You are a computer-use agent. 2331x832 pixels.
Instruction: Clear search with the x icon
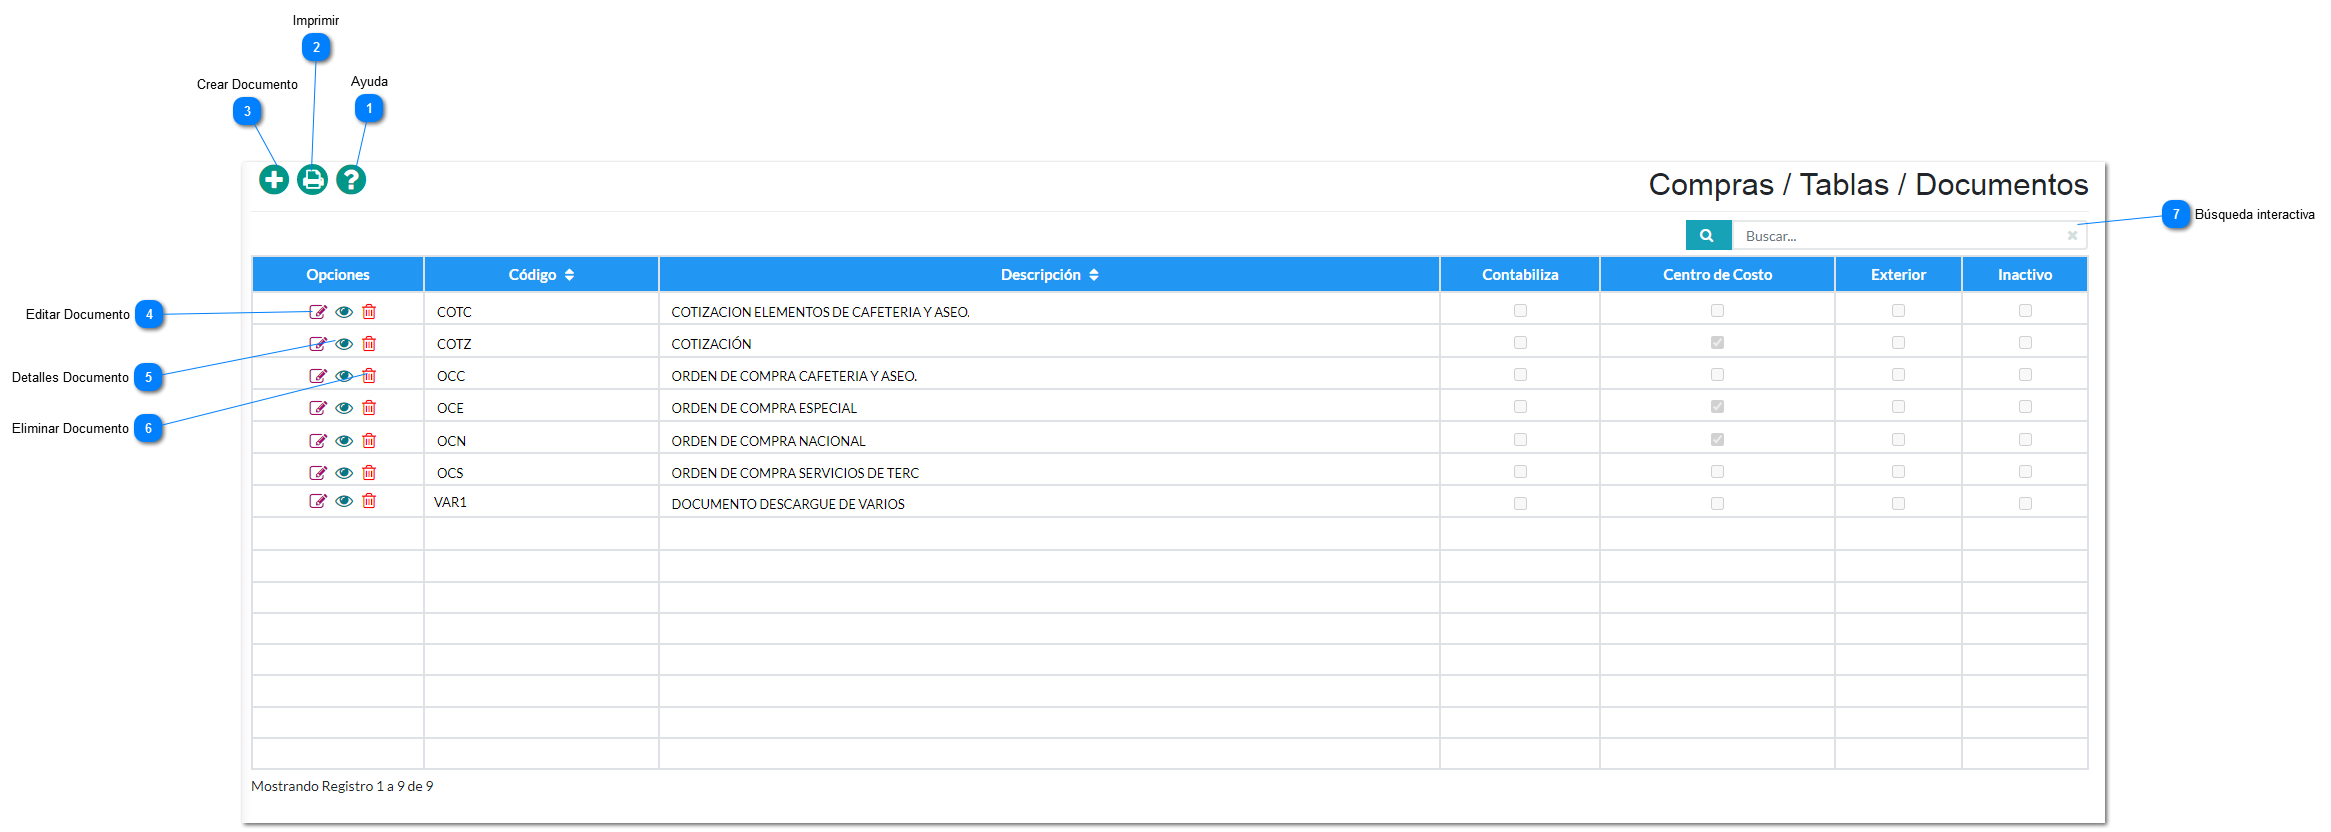(x=2072, y=236)
